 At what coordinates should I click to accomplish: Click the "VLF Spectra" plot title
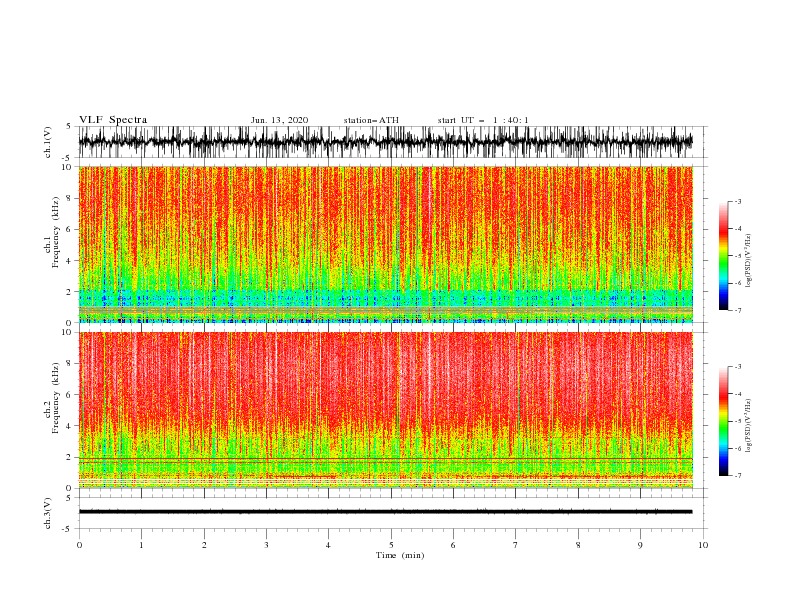point(113,120)
